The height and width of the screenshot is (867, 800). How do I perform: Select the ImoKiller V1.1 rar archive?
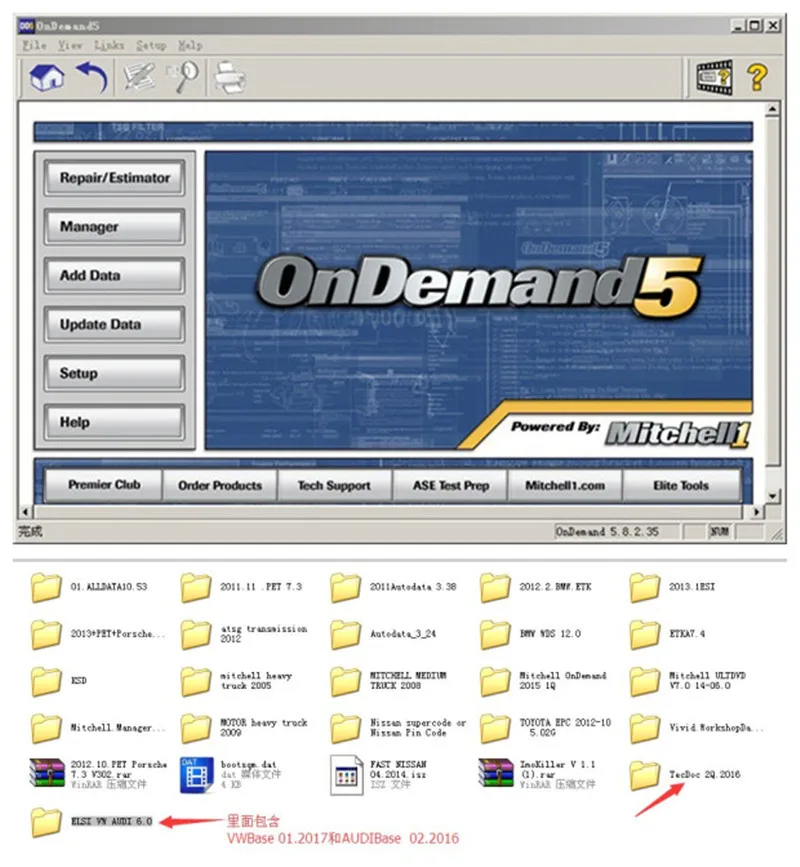538,774
